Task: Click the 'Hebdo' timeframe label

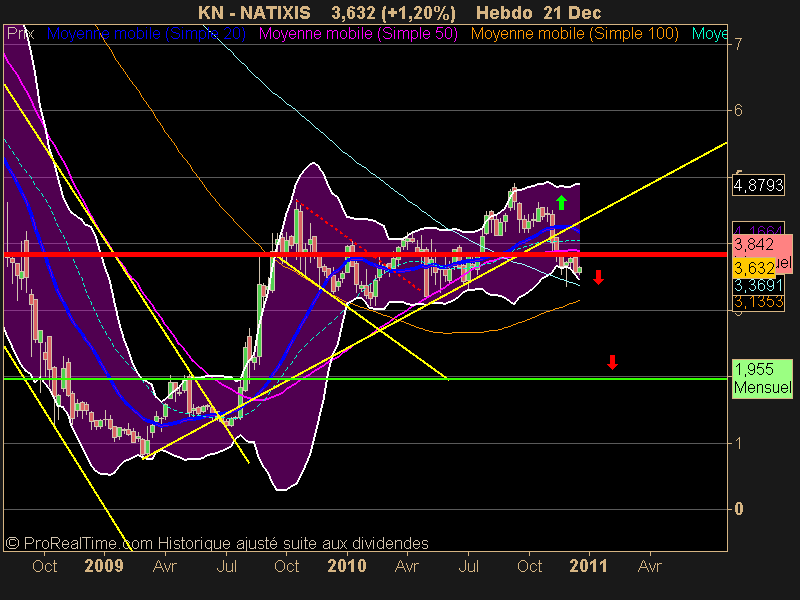Action: [x=504, y=13]
